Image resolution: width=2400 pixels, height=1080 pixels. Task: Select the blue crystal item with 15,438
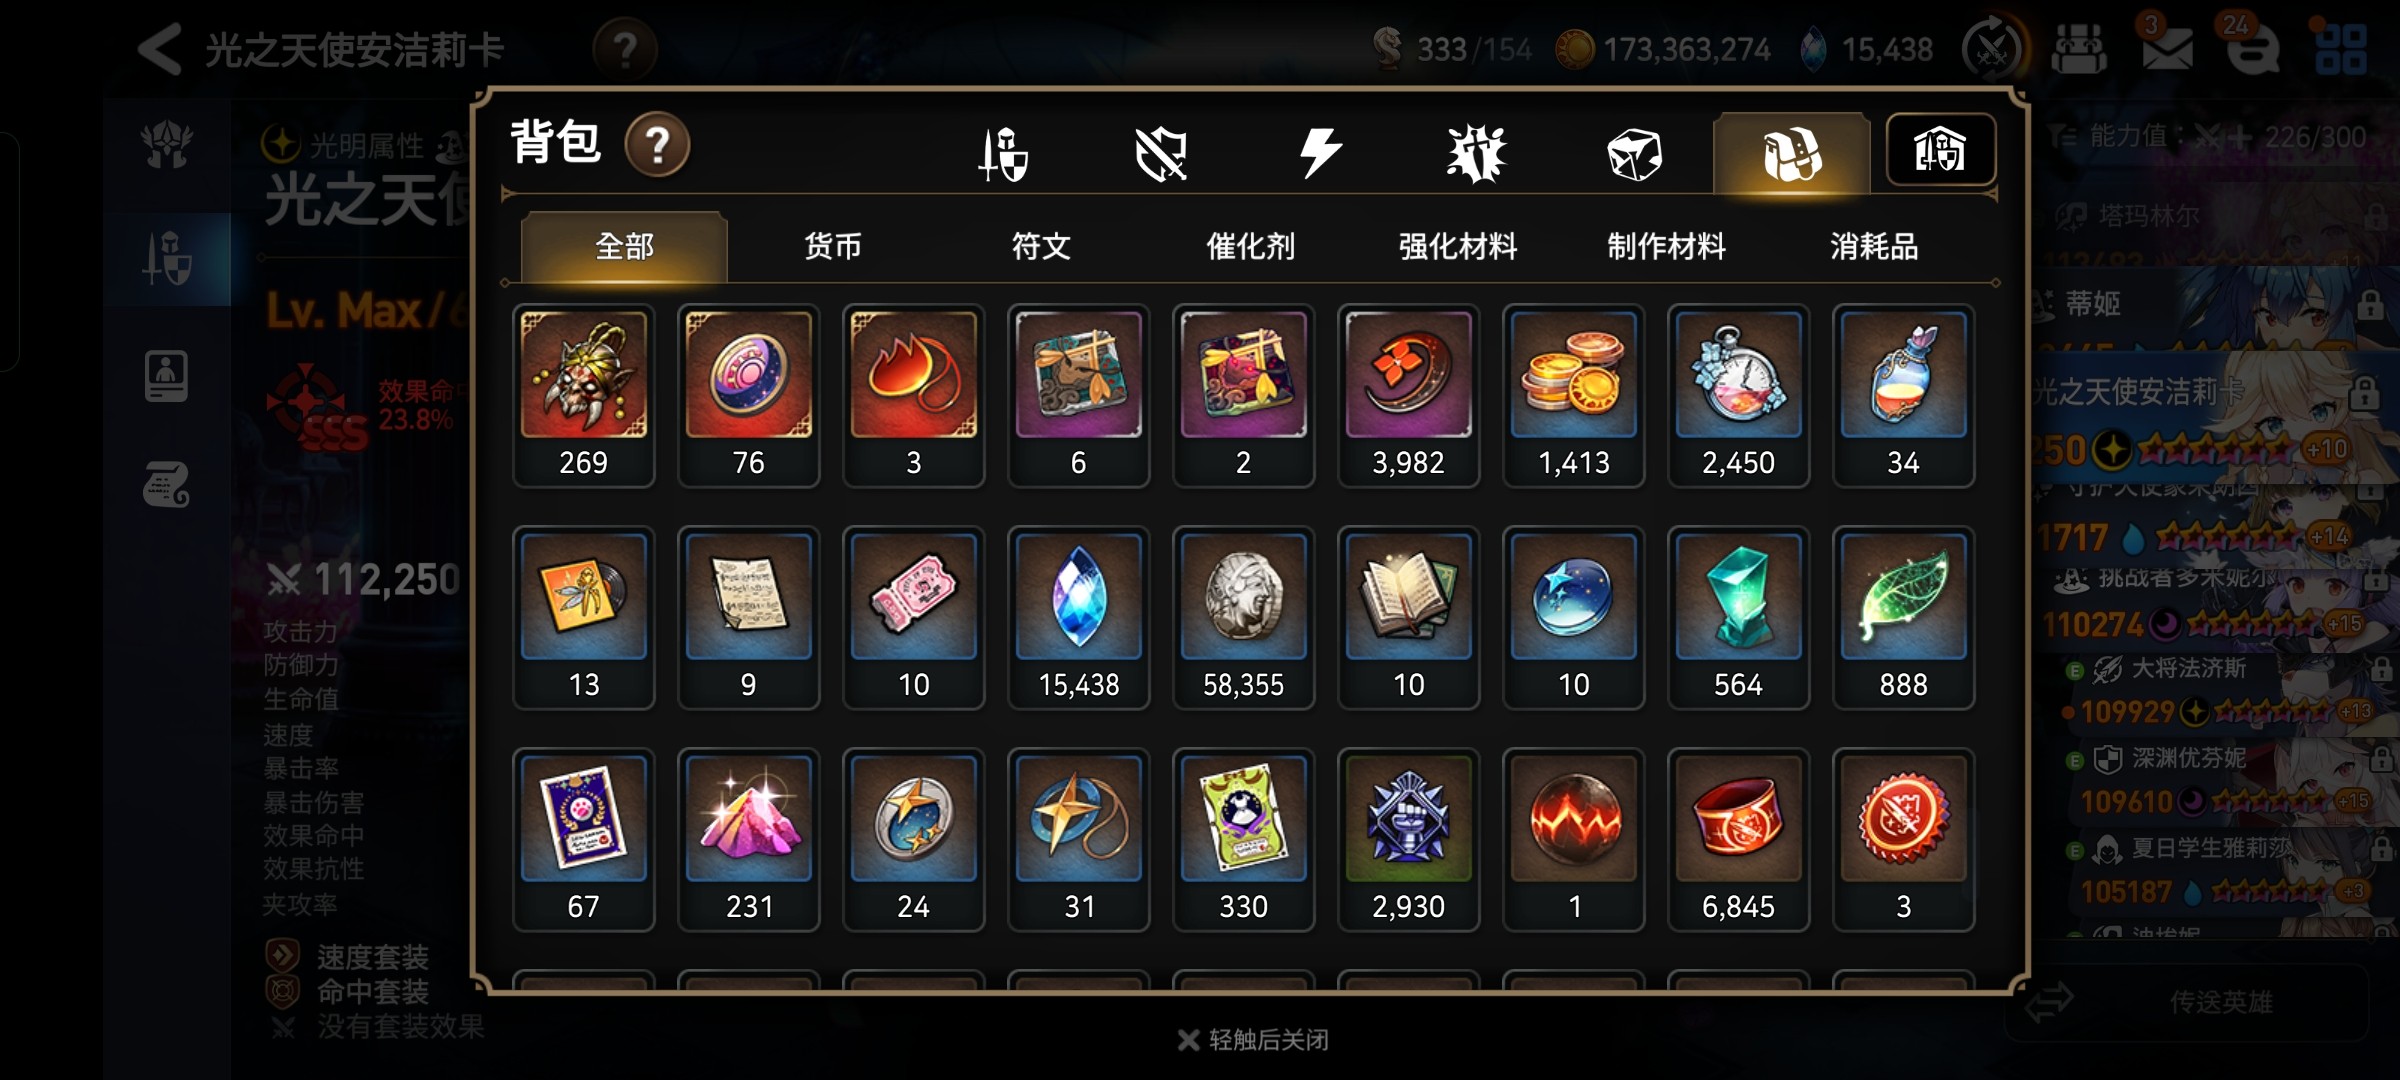(1078, 617)
